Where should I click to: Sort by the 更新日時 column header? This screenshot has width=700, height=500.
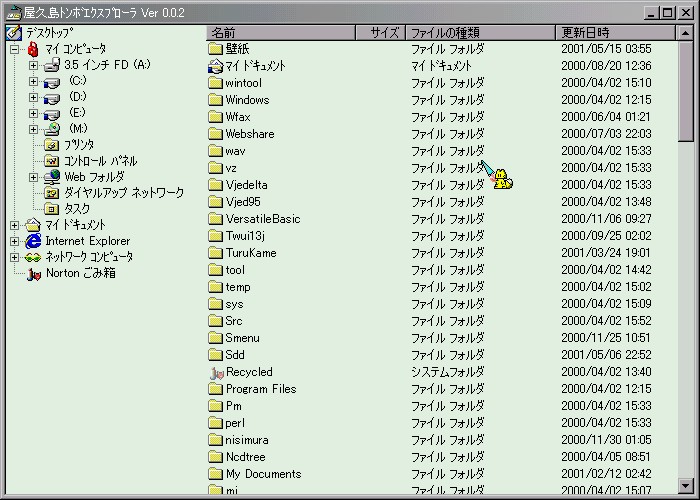point(616,33)
